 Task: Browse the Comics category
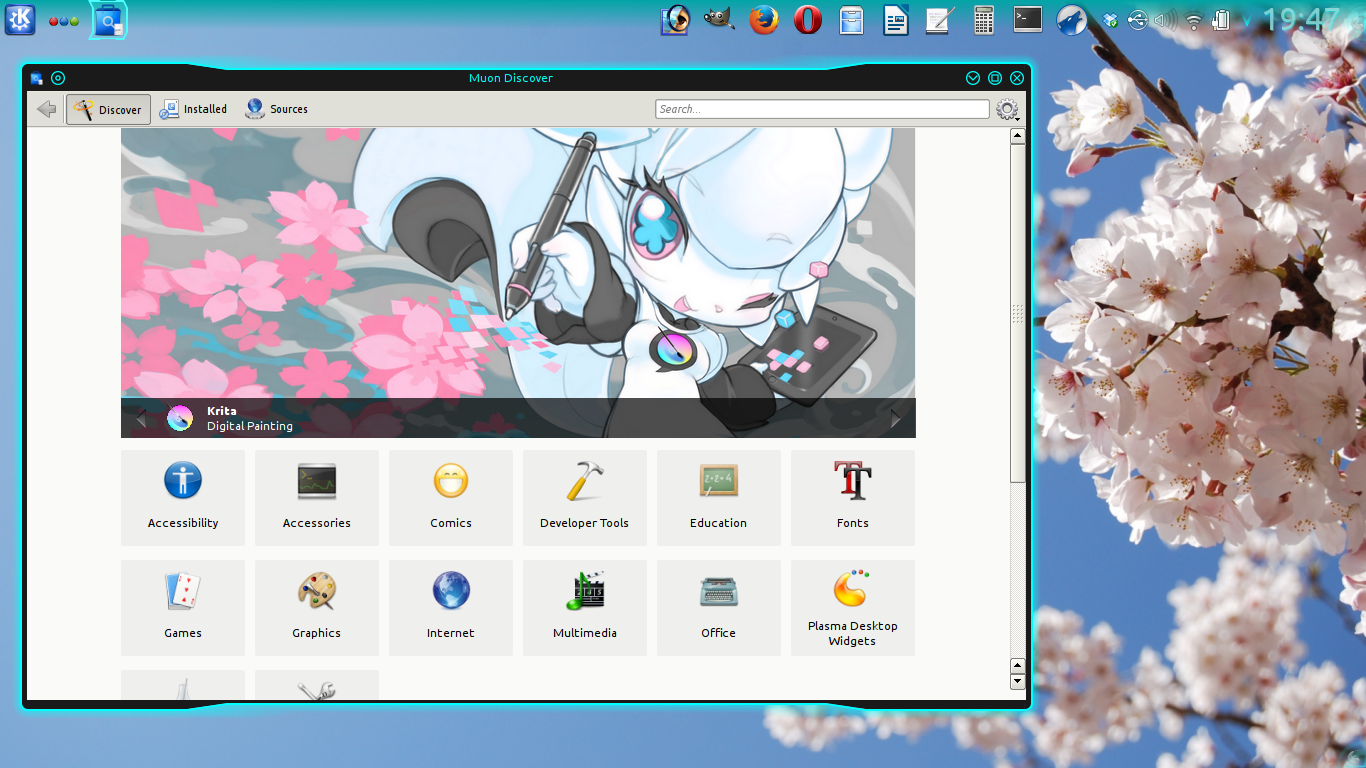coord(451,498)
